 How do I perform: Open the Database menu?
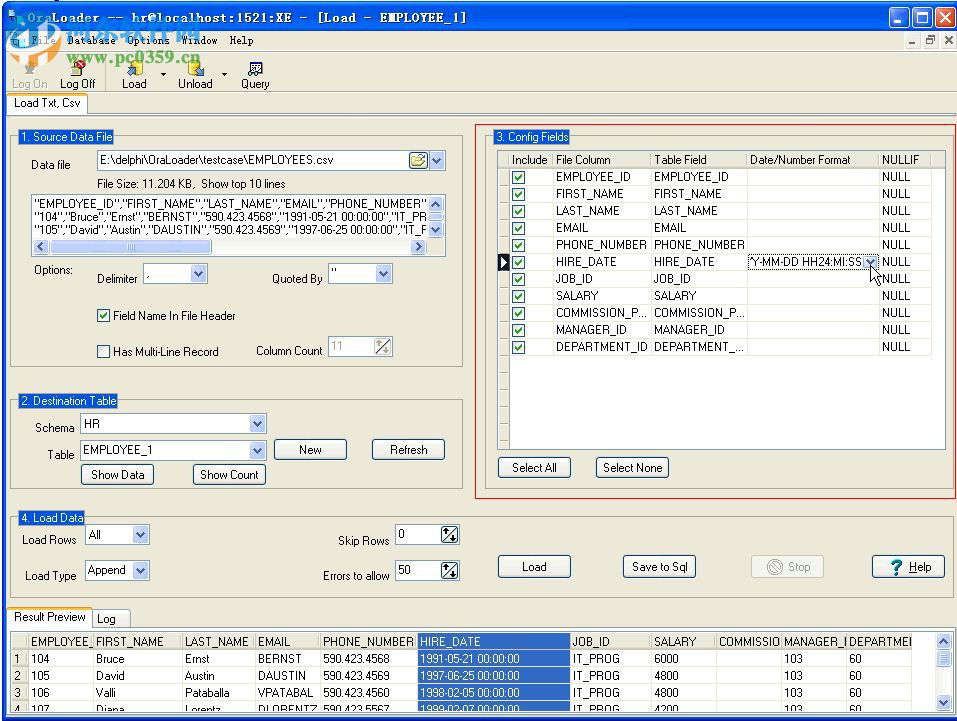coord(91,41)
